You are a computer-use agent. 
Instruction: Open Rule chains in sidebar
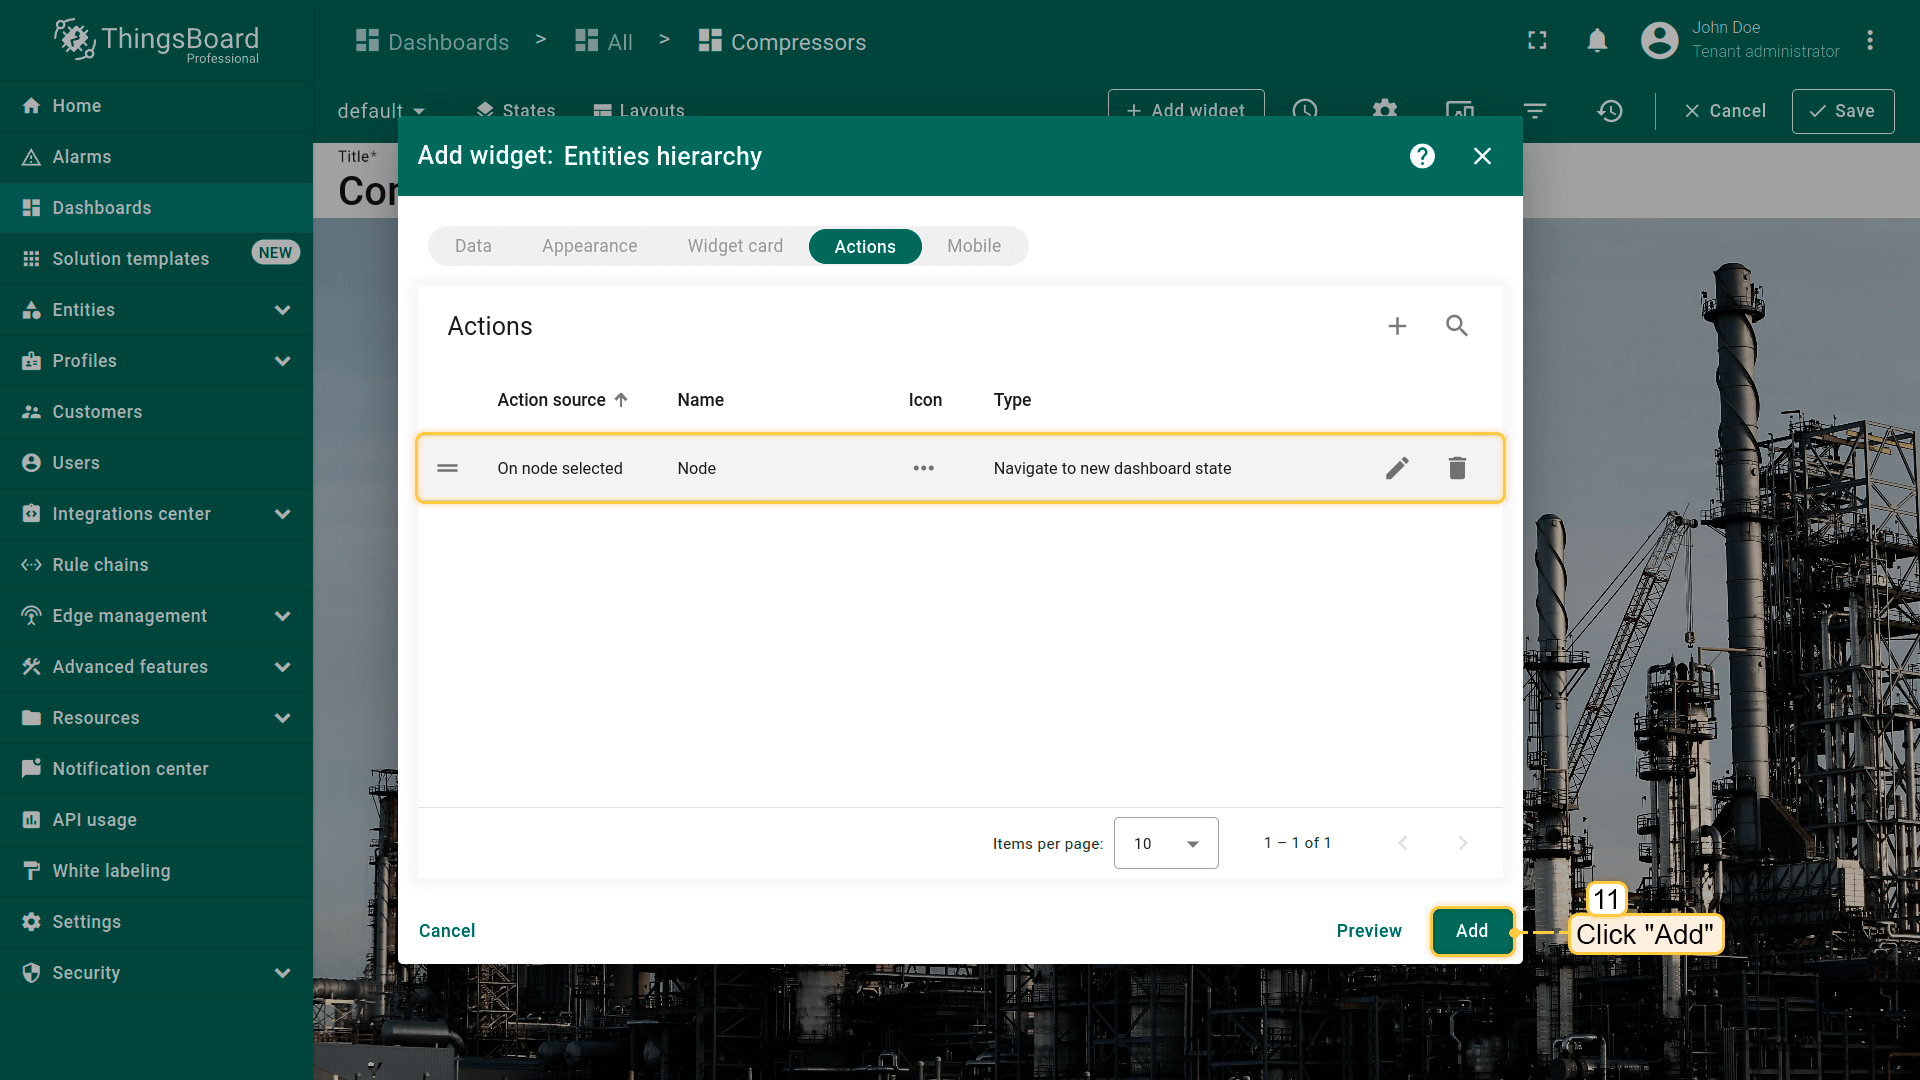click(100, 565)
